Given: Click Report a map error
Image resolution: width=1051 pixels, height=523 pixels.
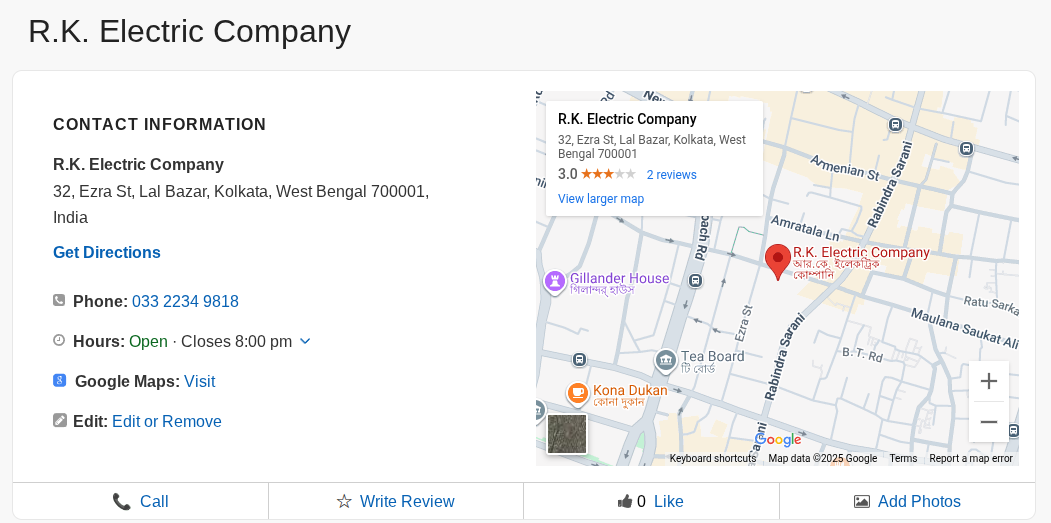Looking at the screenshot, I should pyautogui.click(x=970, y=458).
